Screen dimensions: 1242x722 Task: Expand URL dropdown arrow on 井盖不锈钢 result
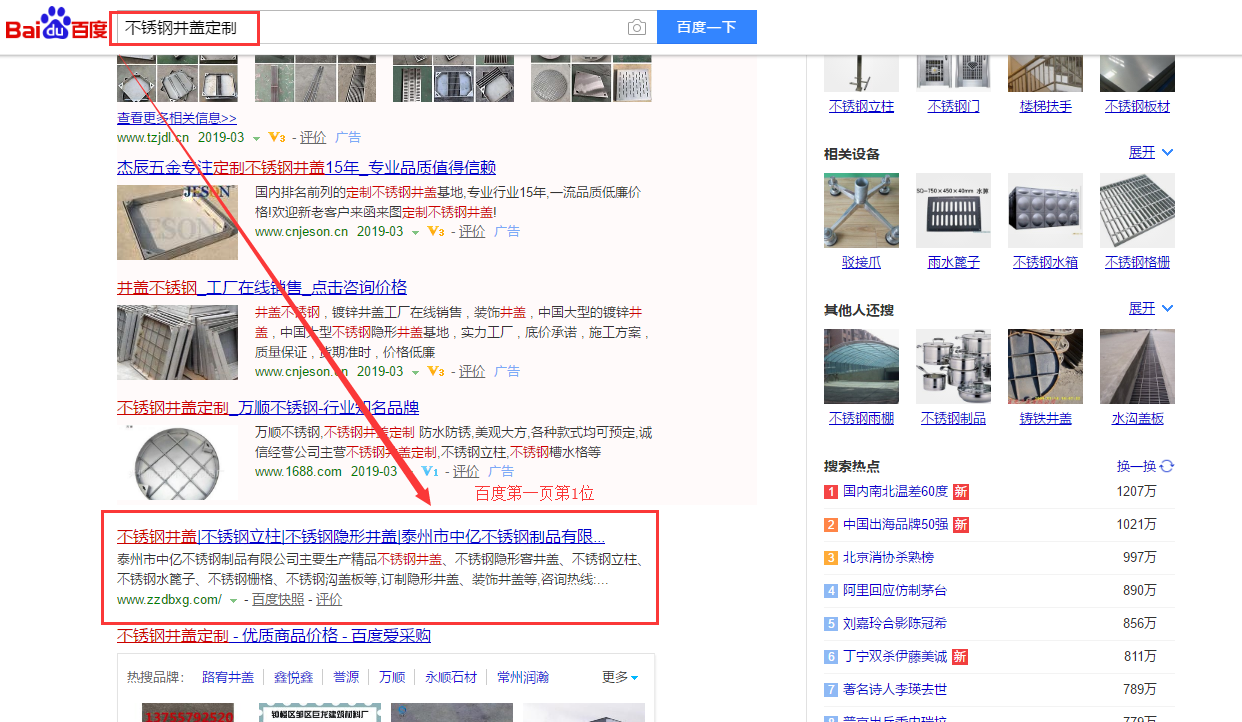415,372
